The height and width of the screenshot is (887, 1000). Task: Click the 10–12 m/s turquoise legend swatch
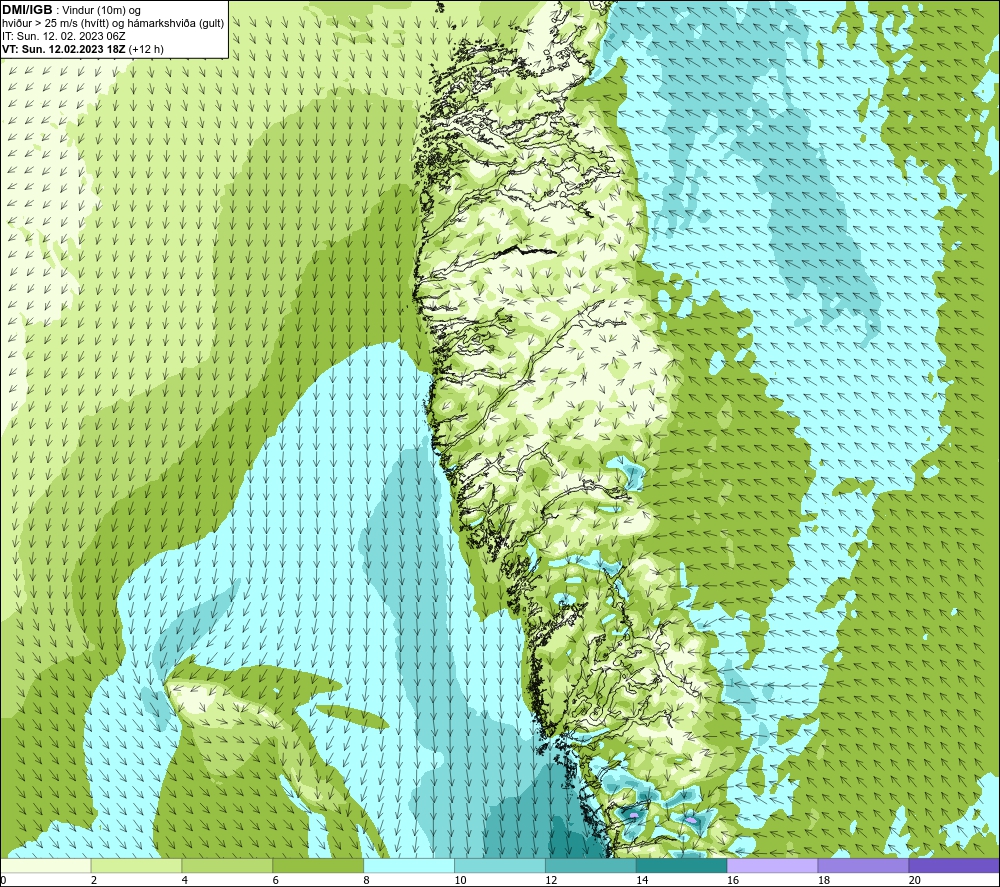click(x=500, y=866)
